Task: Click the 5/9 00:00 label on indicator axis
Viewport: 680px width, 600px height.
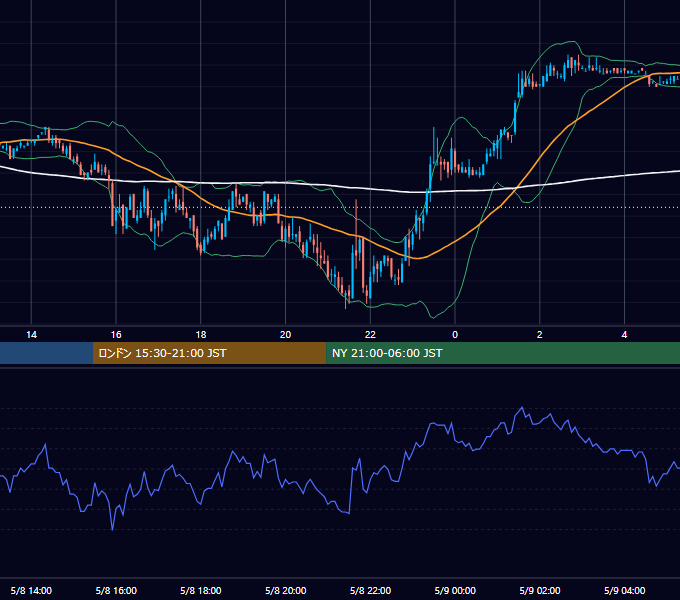Action: tap(455, 590)
